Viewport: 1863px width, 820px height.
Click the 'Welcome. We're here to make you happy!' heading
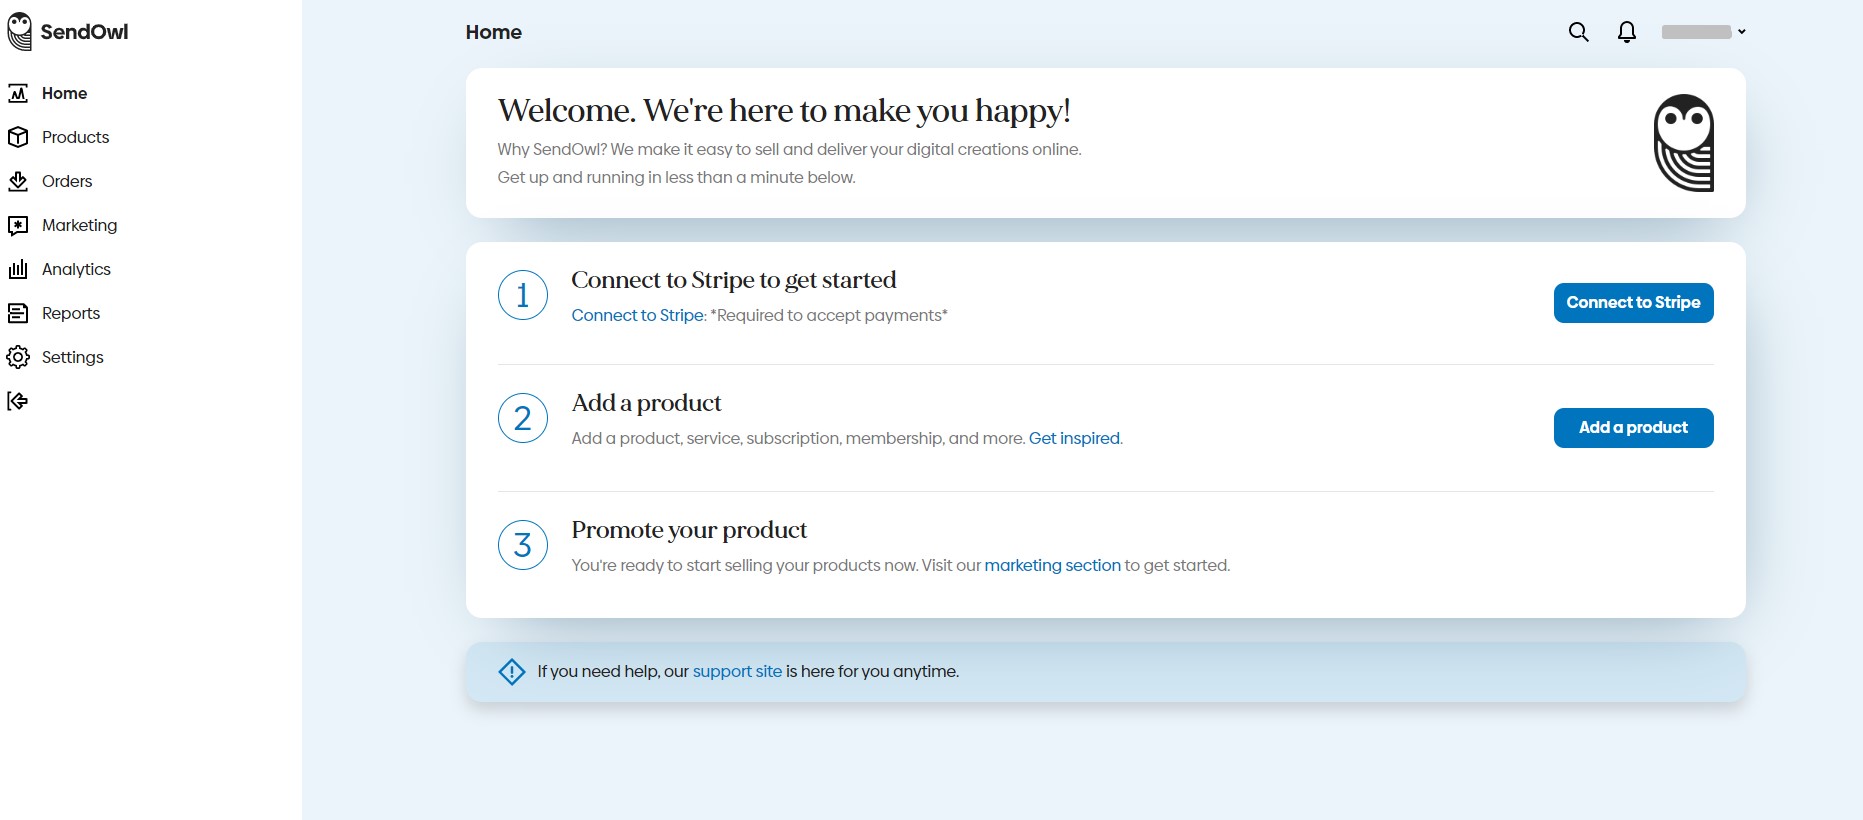pyautogui.click(x=784, y=110)
